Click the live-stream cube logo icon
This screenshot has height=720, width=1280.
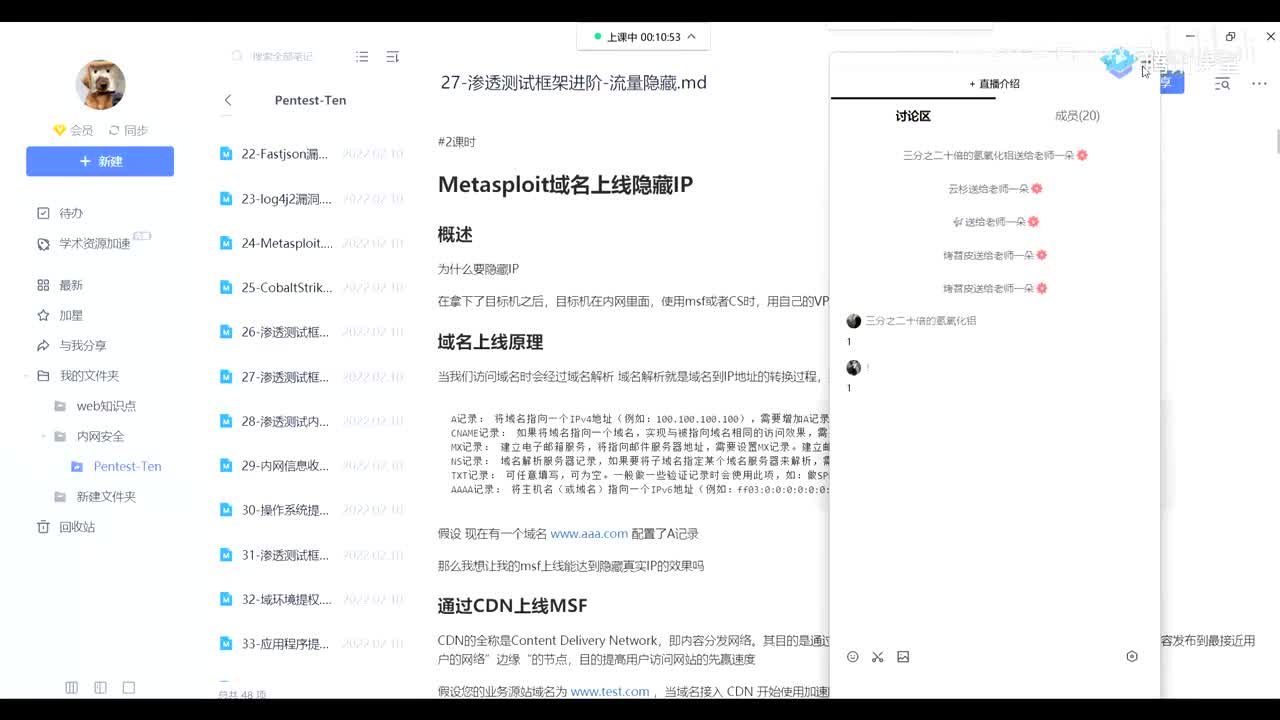click(x=1117, y=62)
